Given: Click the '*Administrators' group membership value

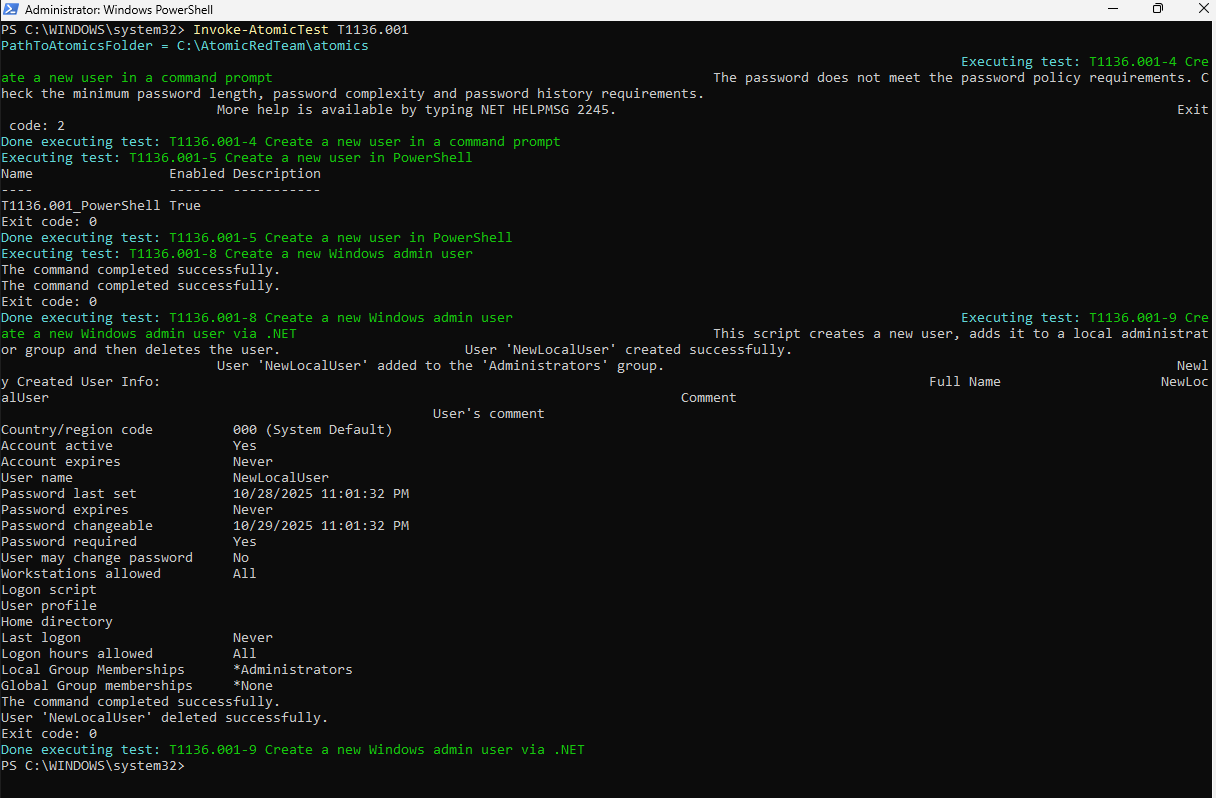Looking at the screenshot, I should coord(292,670).
